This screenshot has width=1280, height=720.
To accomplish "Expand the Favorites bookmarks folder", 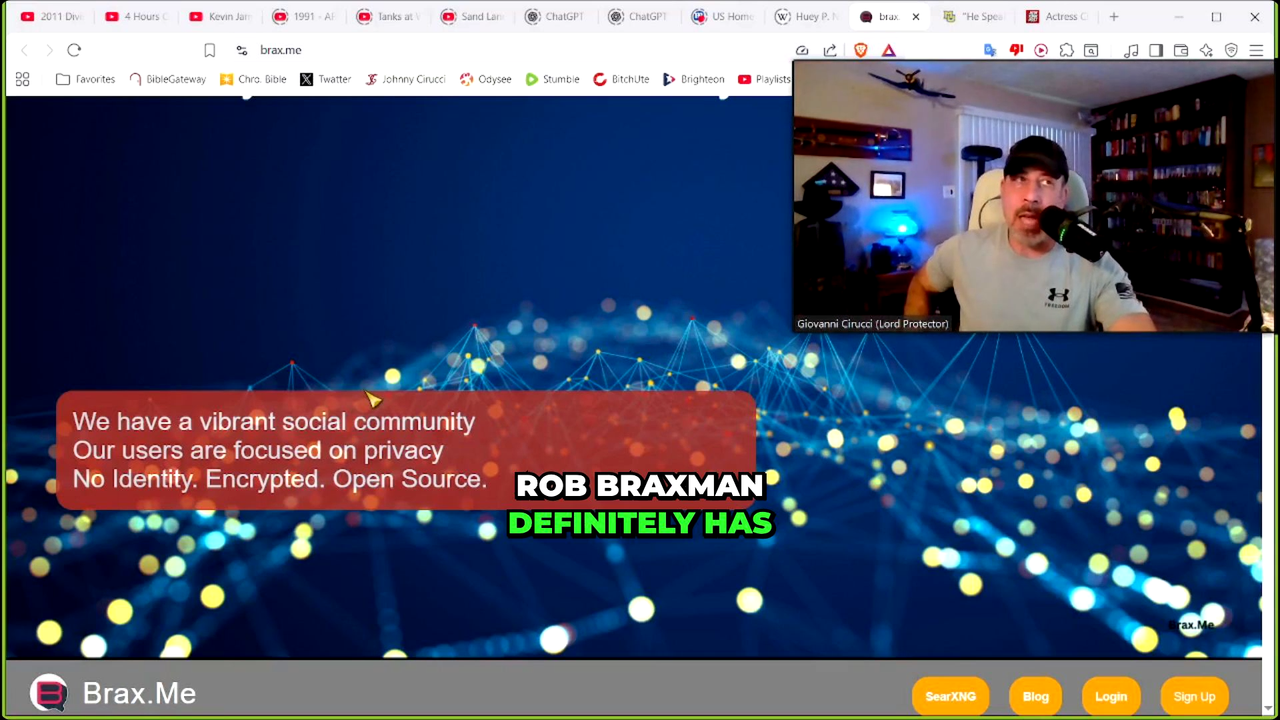I will (x=85, y=79).
